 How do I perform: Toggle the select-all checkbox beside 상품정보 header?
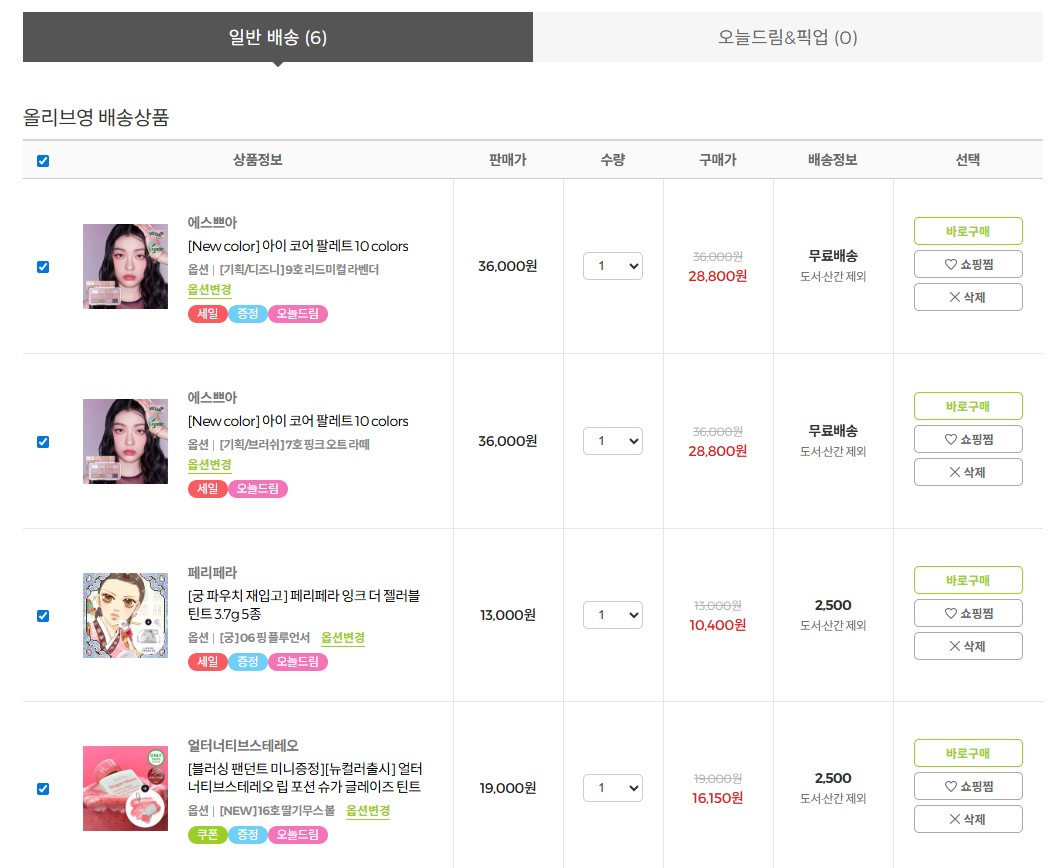tap(43, 161)
